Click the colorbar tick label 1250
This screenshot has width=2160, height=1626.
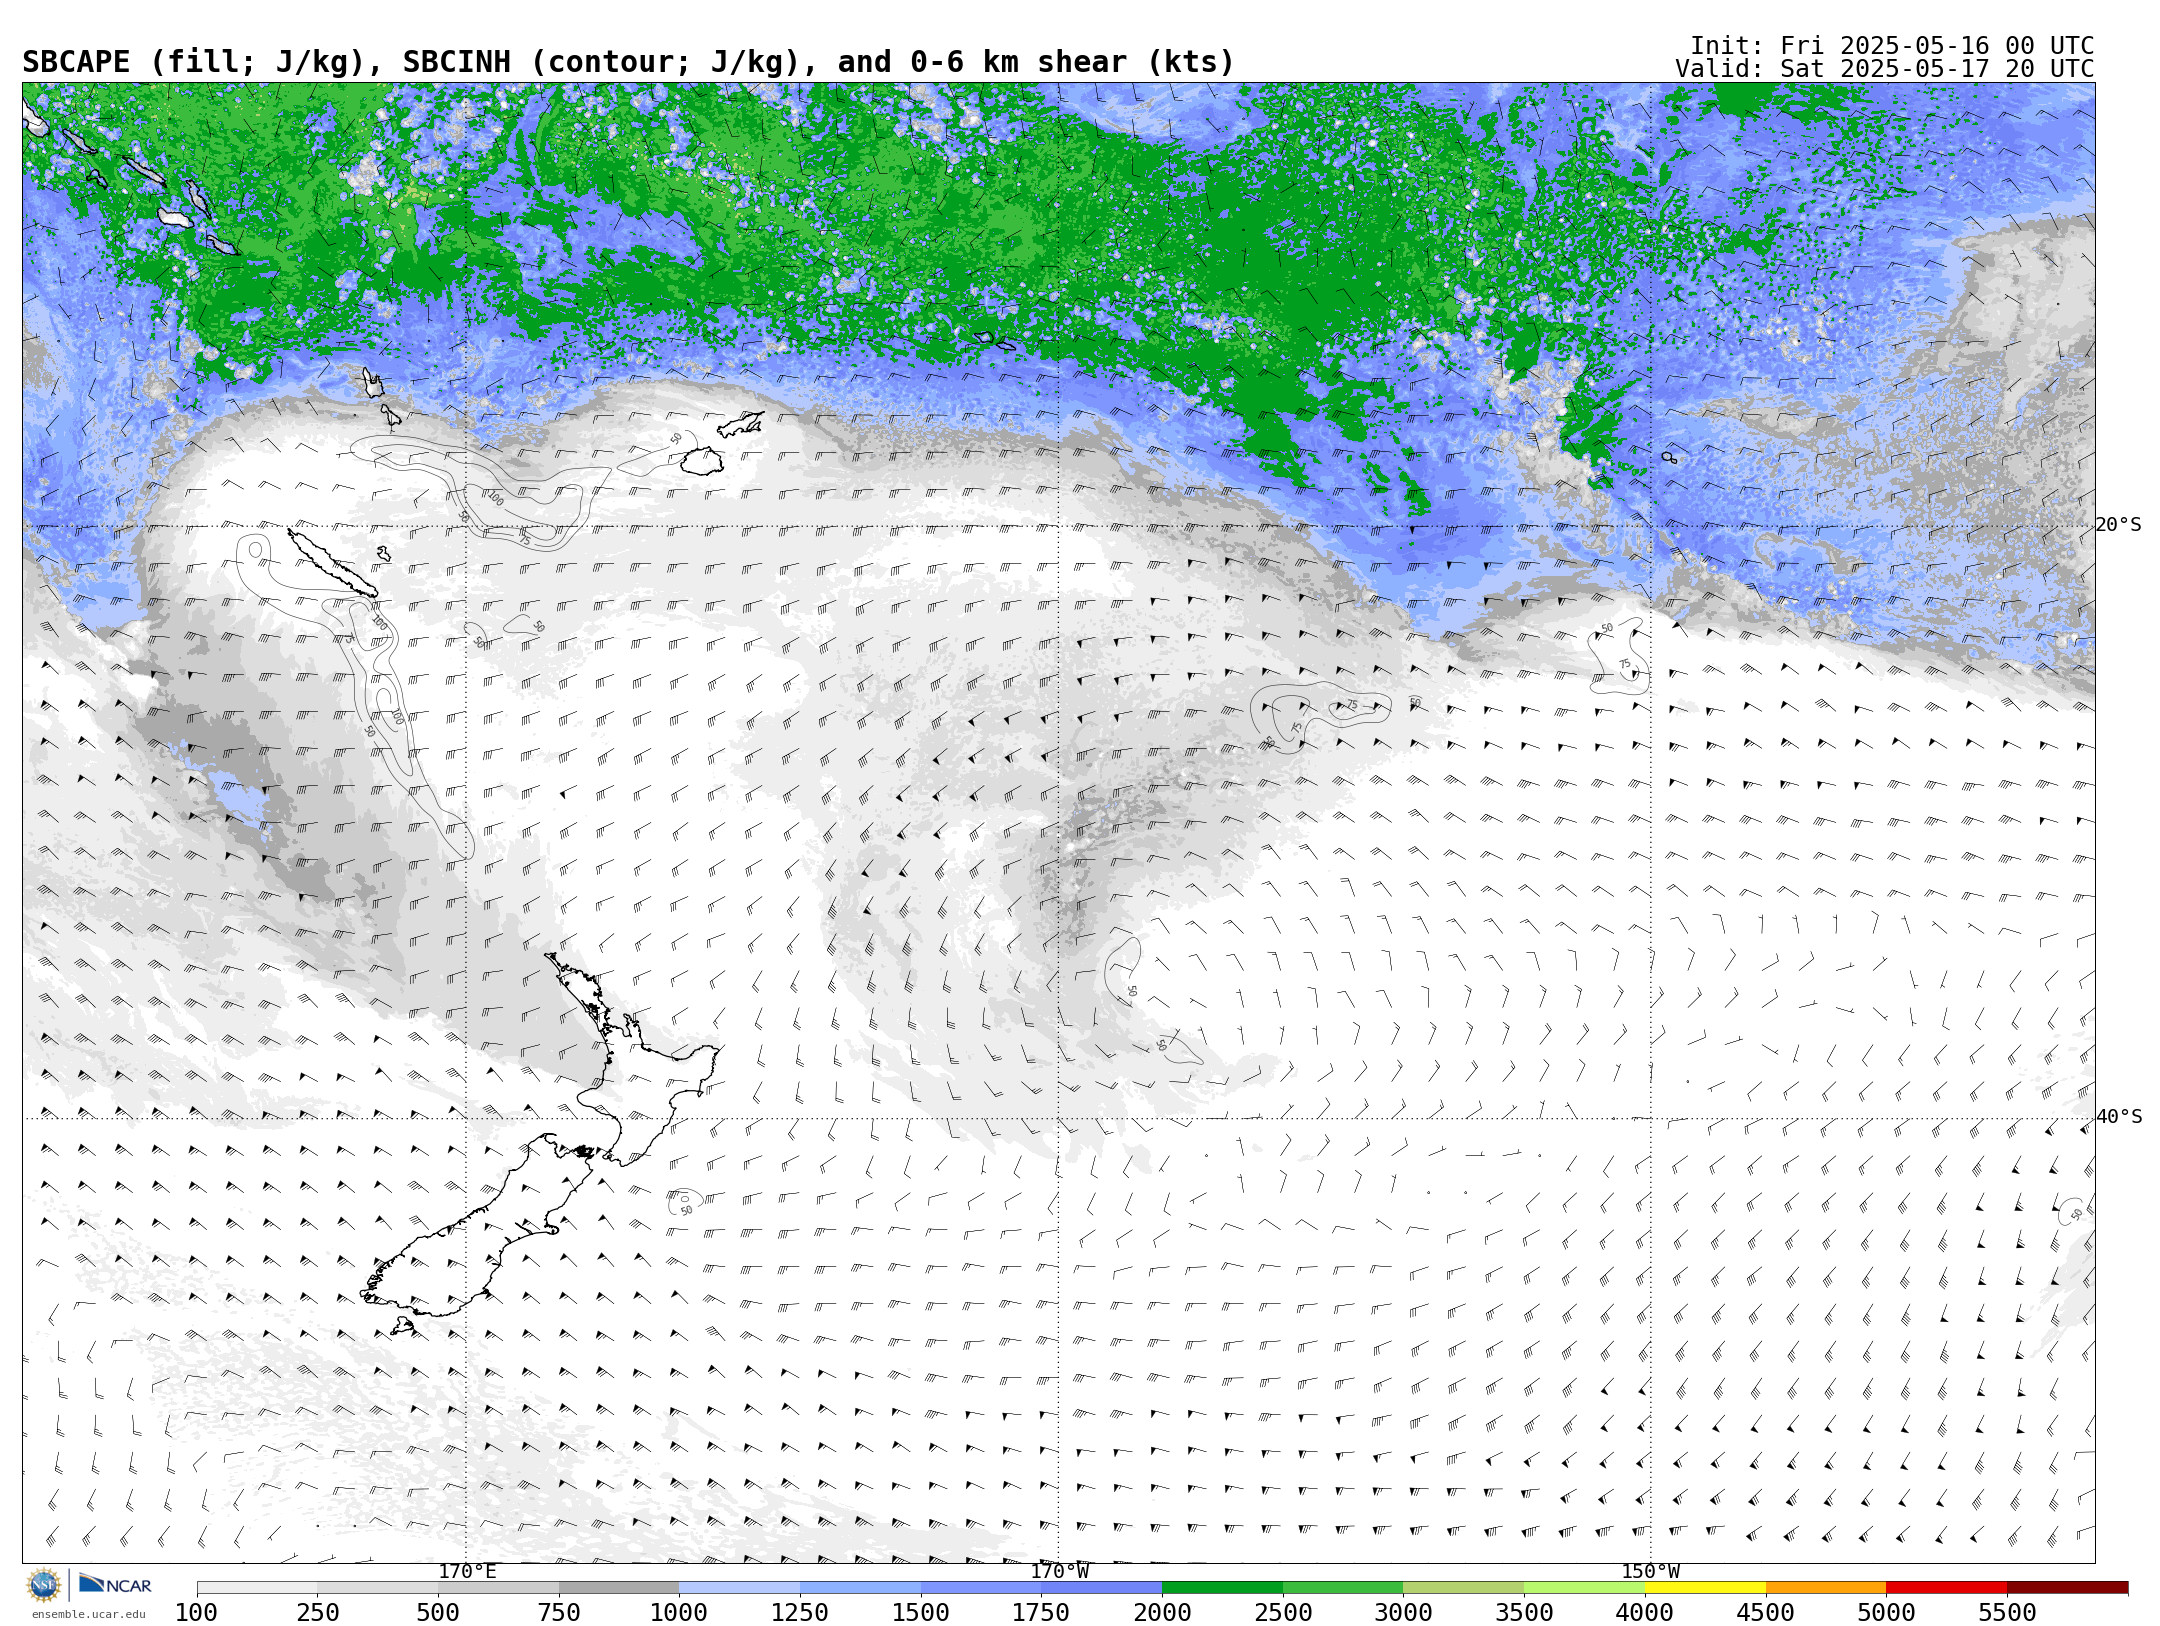(800, 1613)
